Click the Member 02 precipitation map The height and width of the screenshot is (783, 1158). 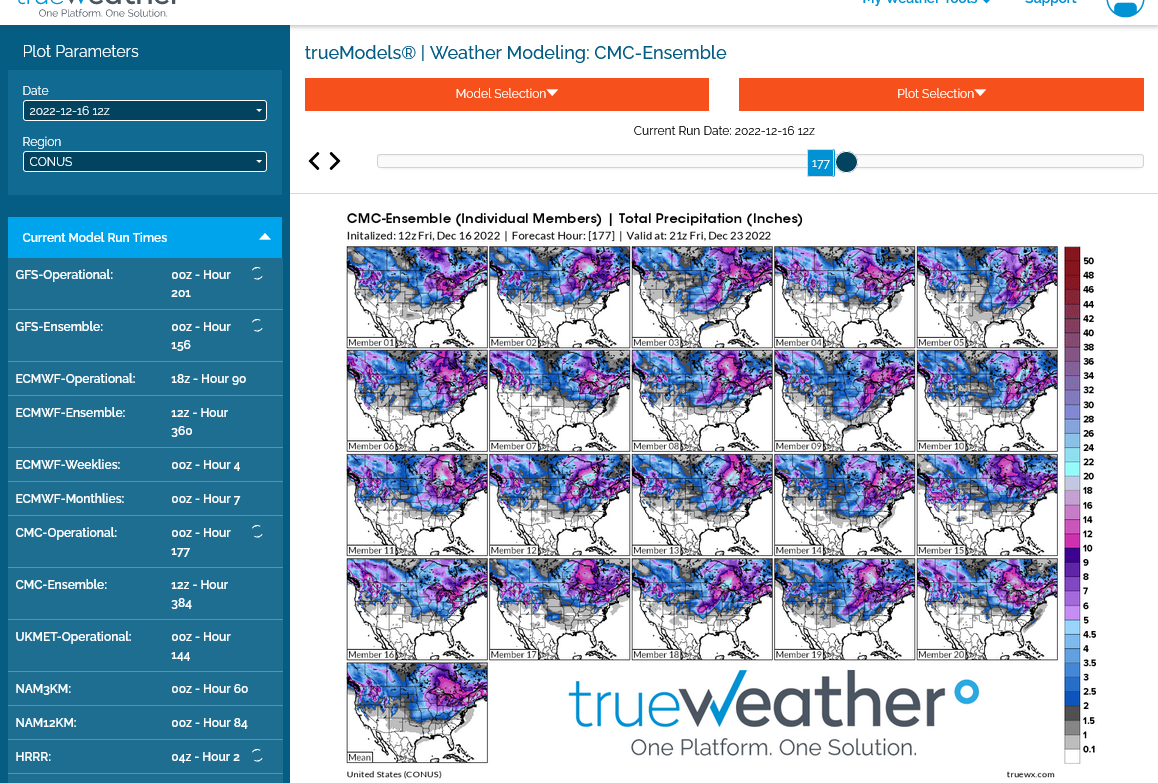(x=560, y=297)
